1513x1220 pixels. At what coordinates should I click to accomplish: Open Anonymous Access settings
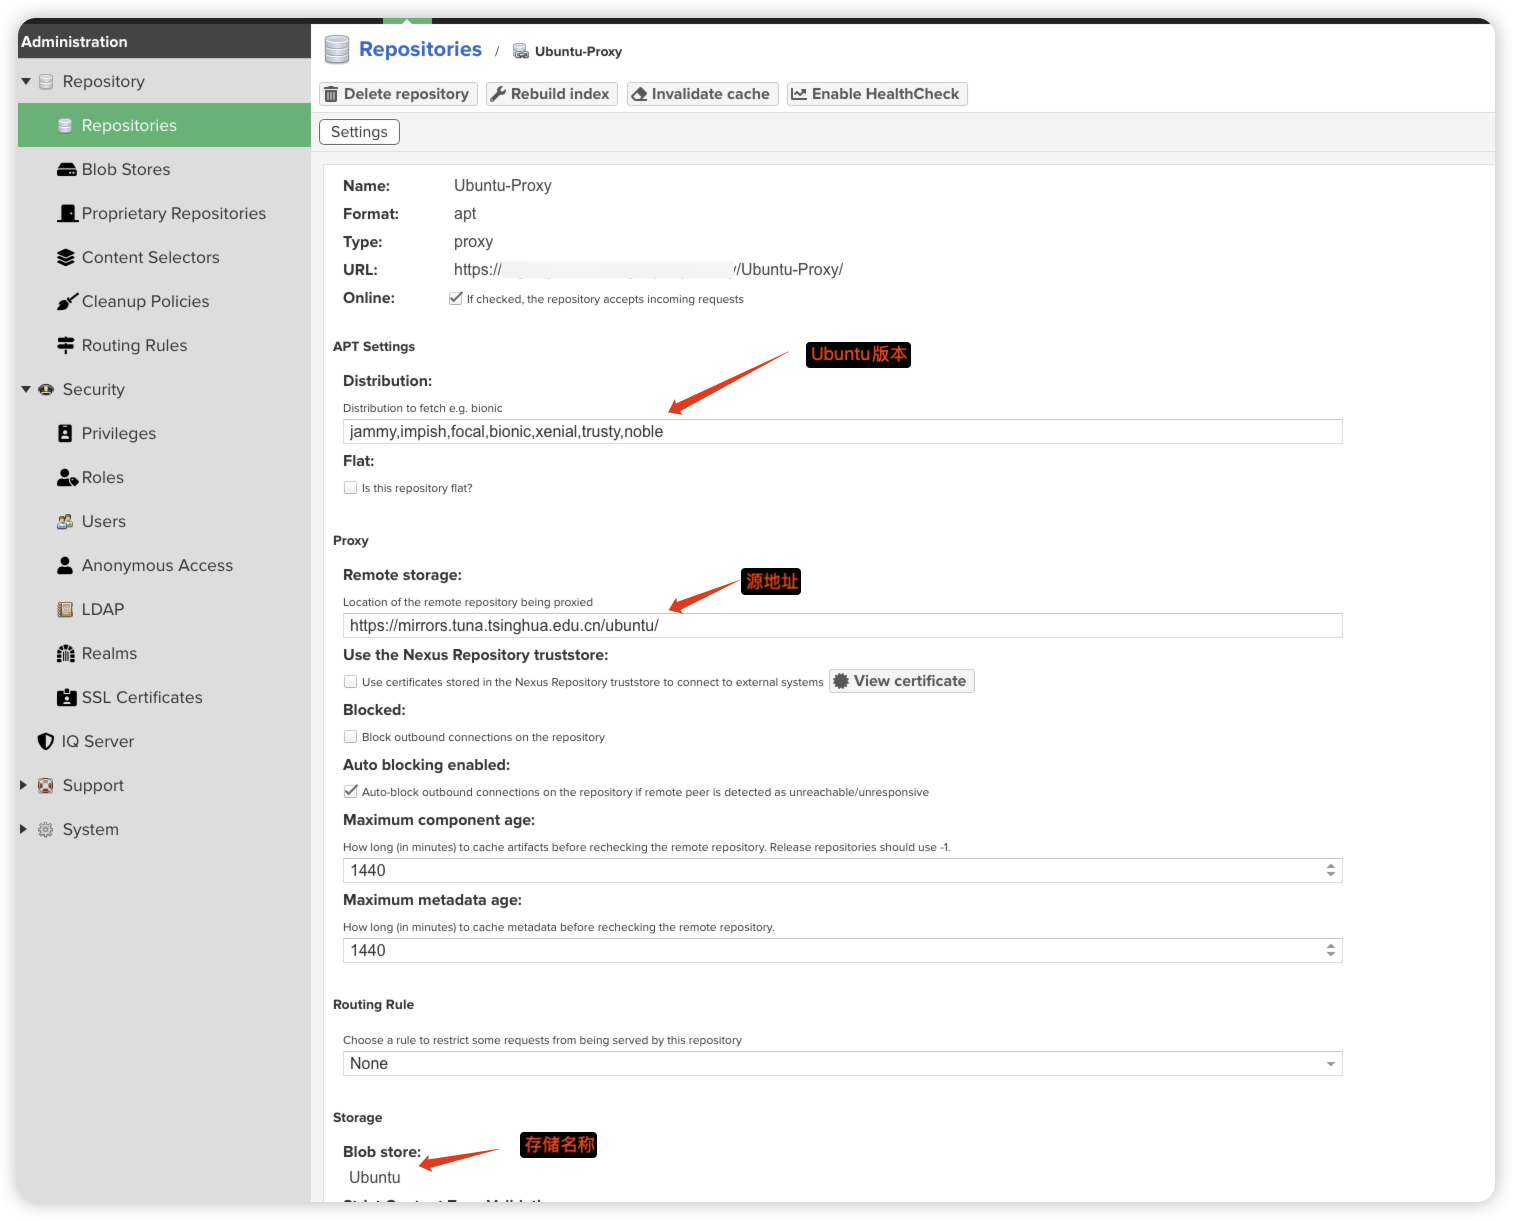pyautogui.click(x=164, y=566)
